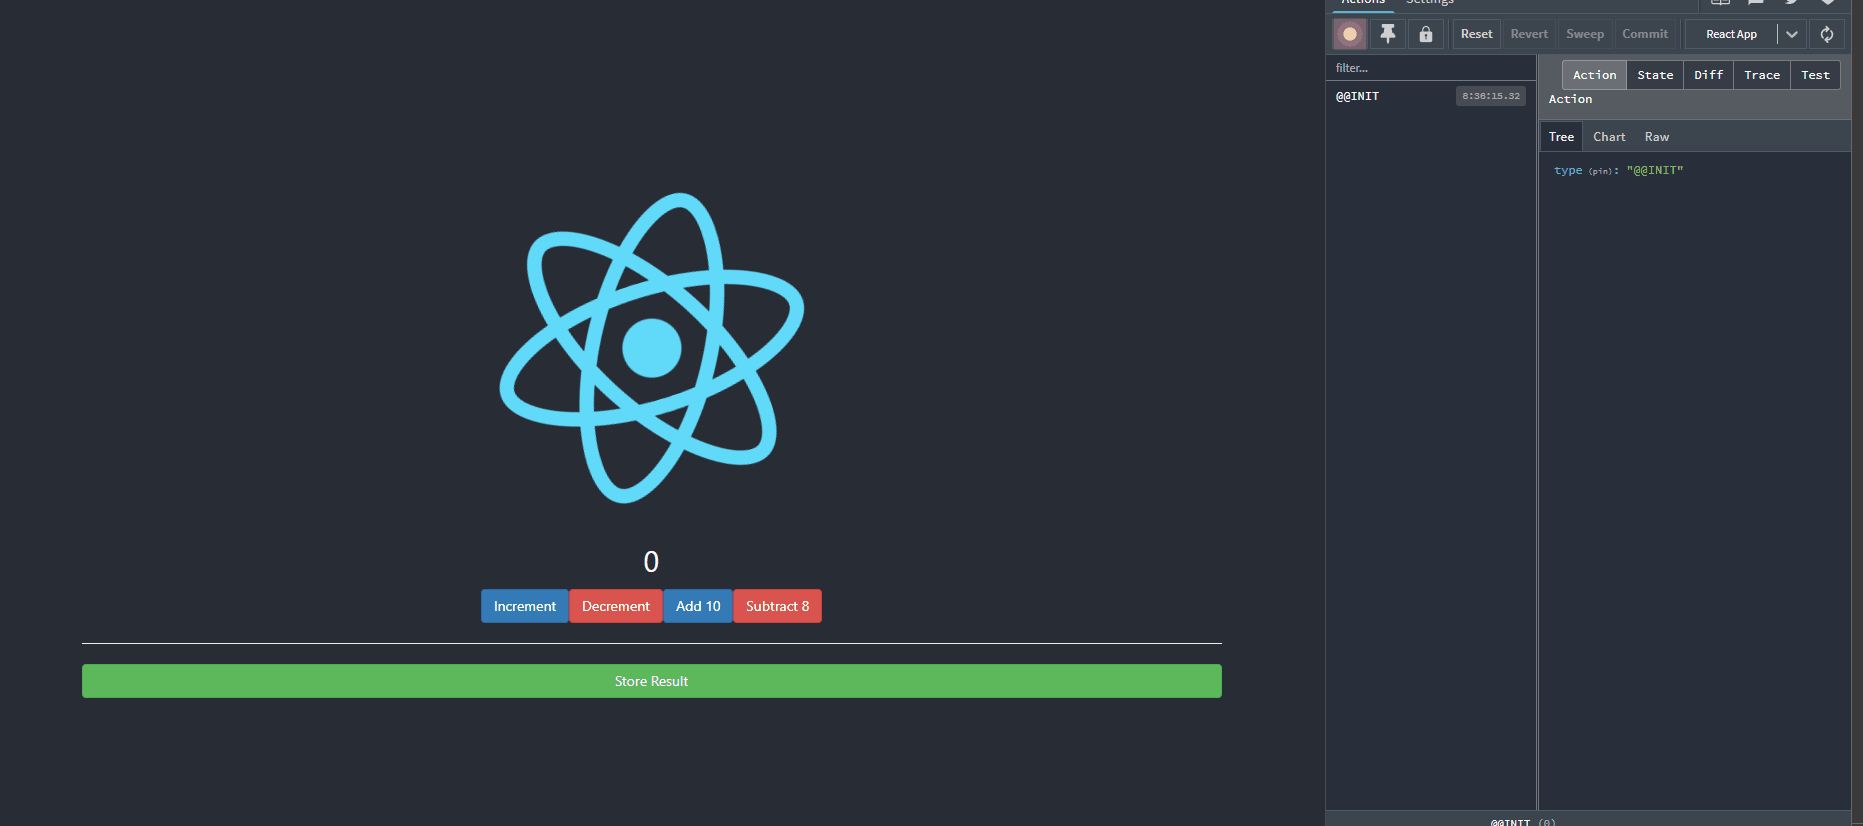This screenshot has width=1863, height=826.
Task: Click the Increment button
Action: (x=525, y=606)
